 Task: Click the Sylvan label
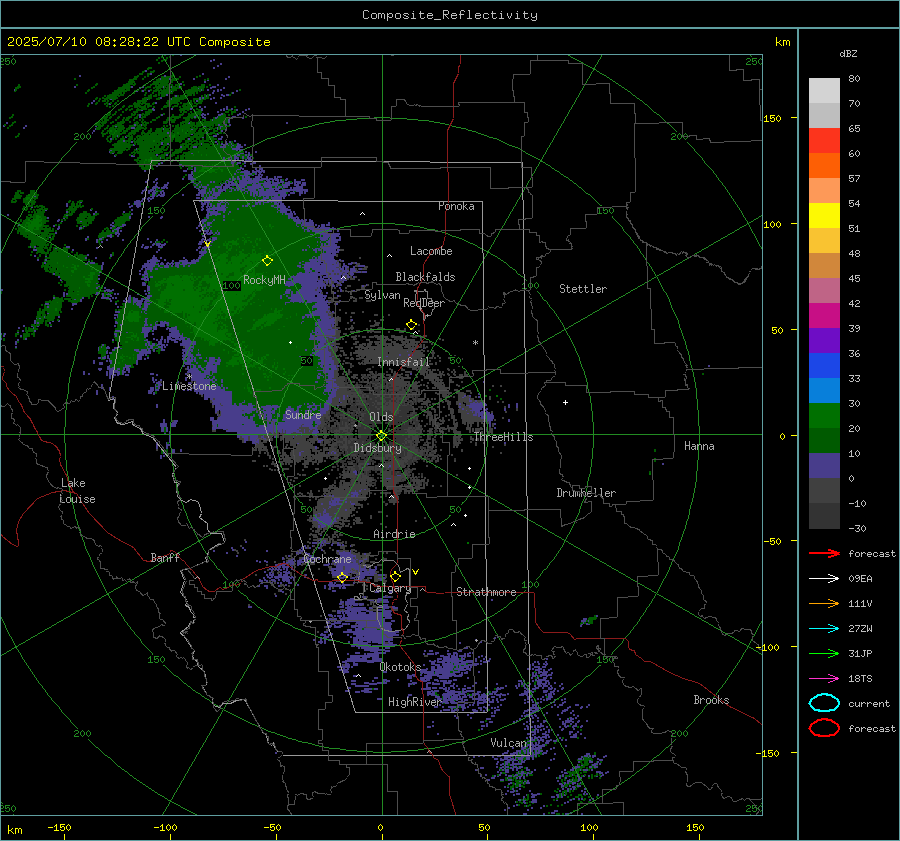click(x=382, y=295)
